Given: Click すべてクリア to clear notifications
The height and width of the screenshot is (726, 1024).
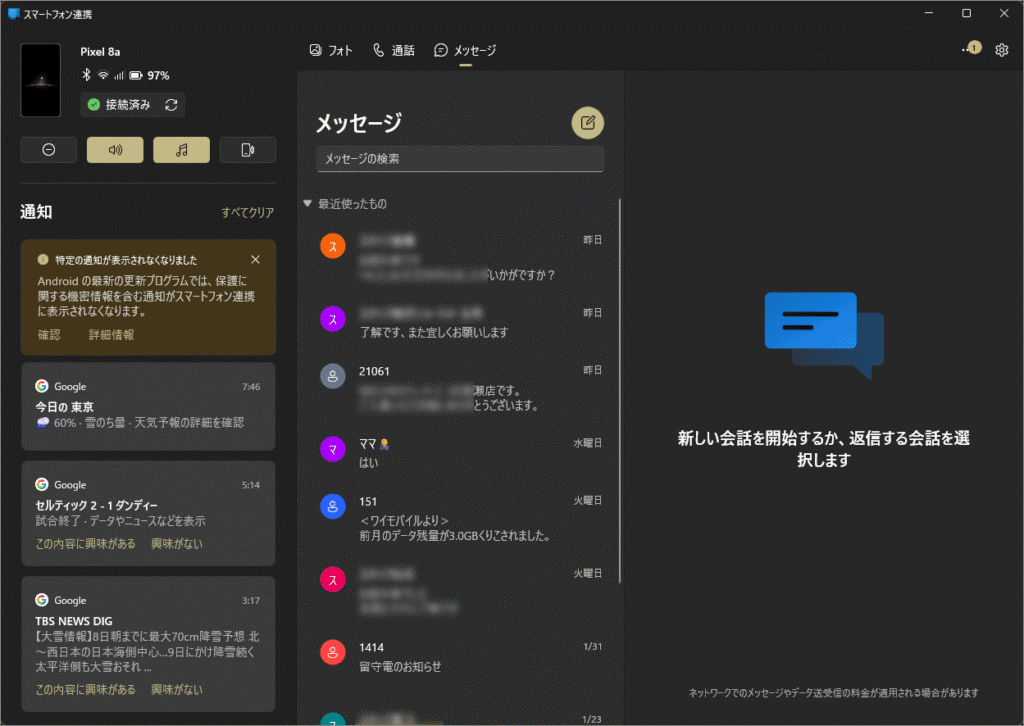Looking at the screenshot, I should (x=247, y=213).
